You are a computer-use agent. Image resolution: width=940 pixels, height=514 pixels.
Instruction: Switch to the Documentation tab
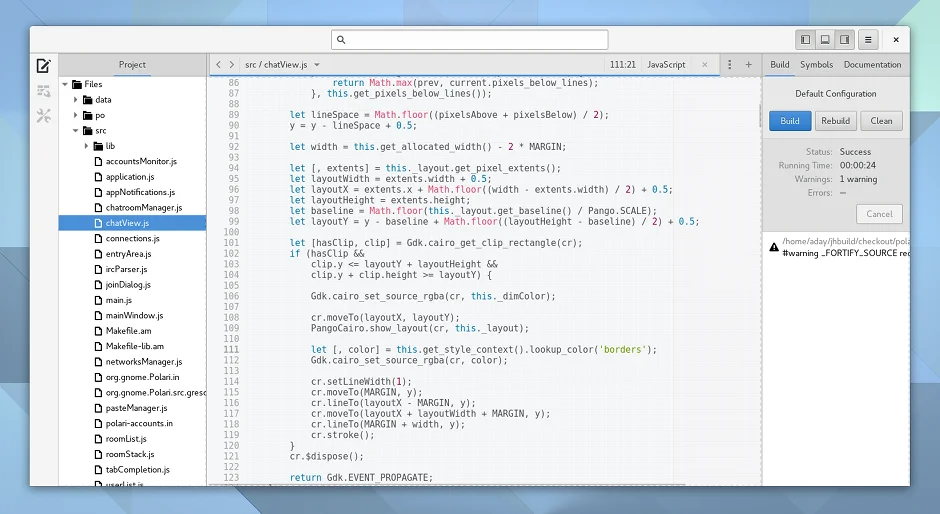tap(872, 65)
